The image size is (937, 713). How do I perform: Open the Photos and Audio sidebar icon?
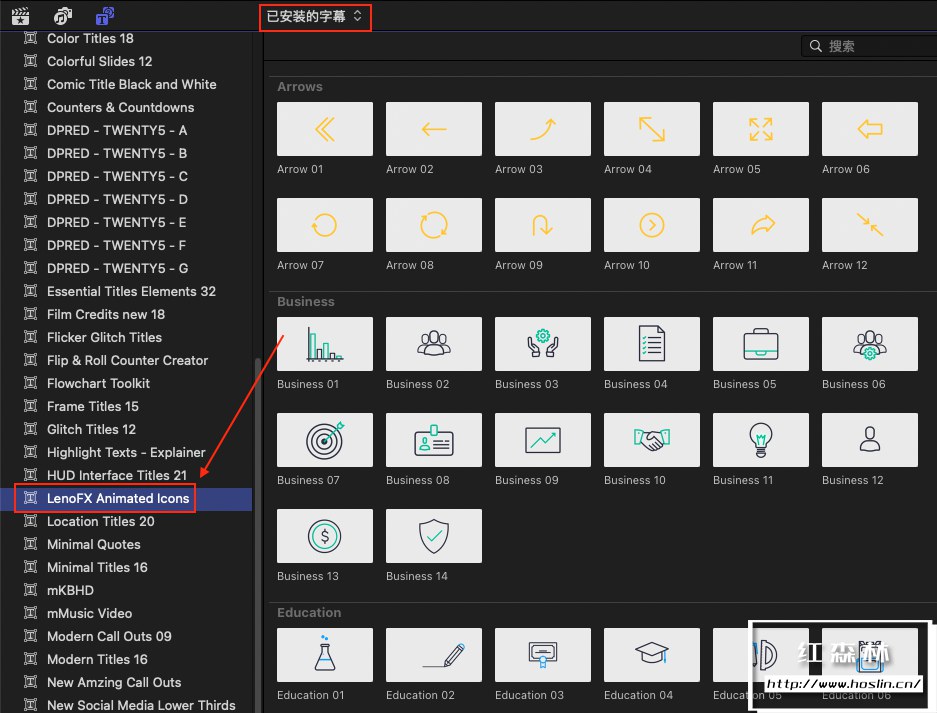click(62, 16)
